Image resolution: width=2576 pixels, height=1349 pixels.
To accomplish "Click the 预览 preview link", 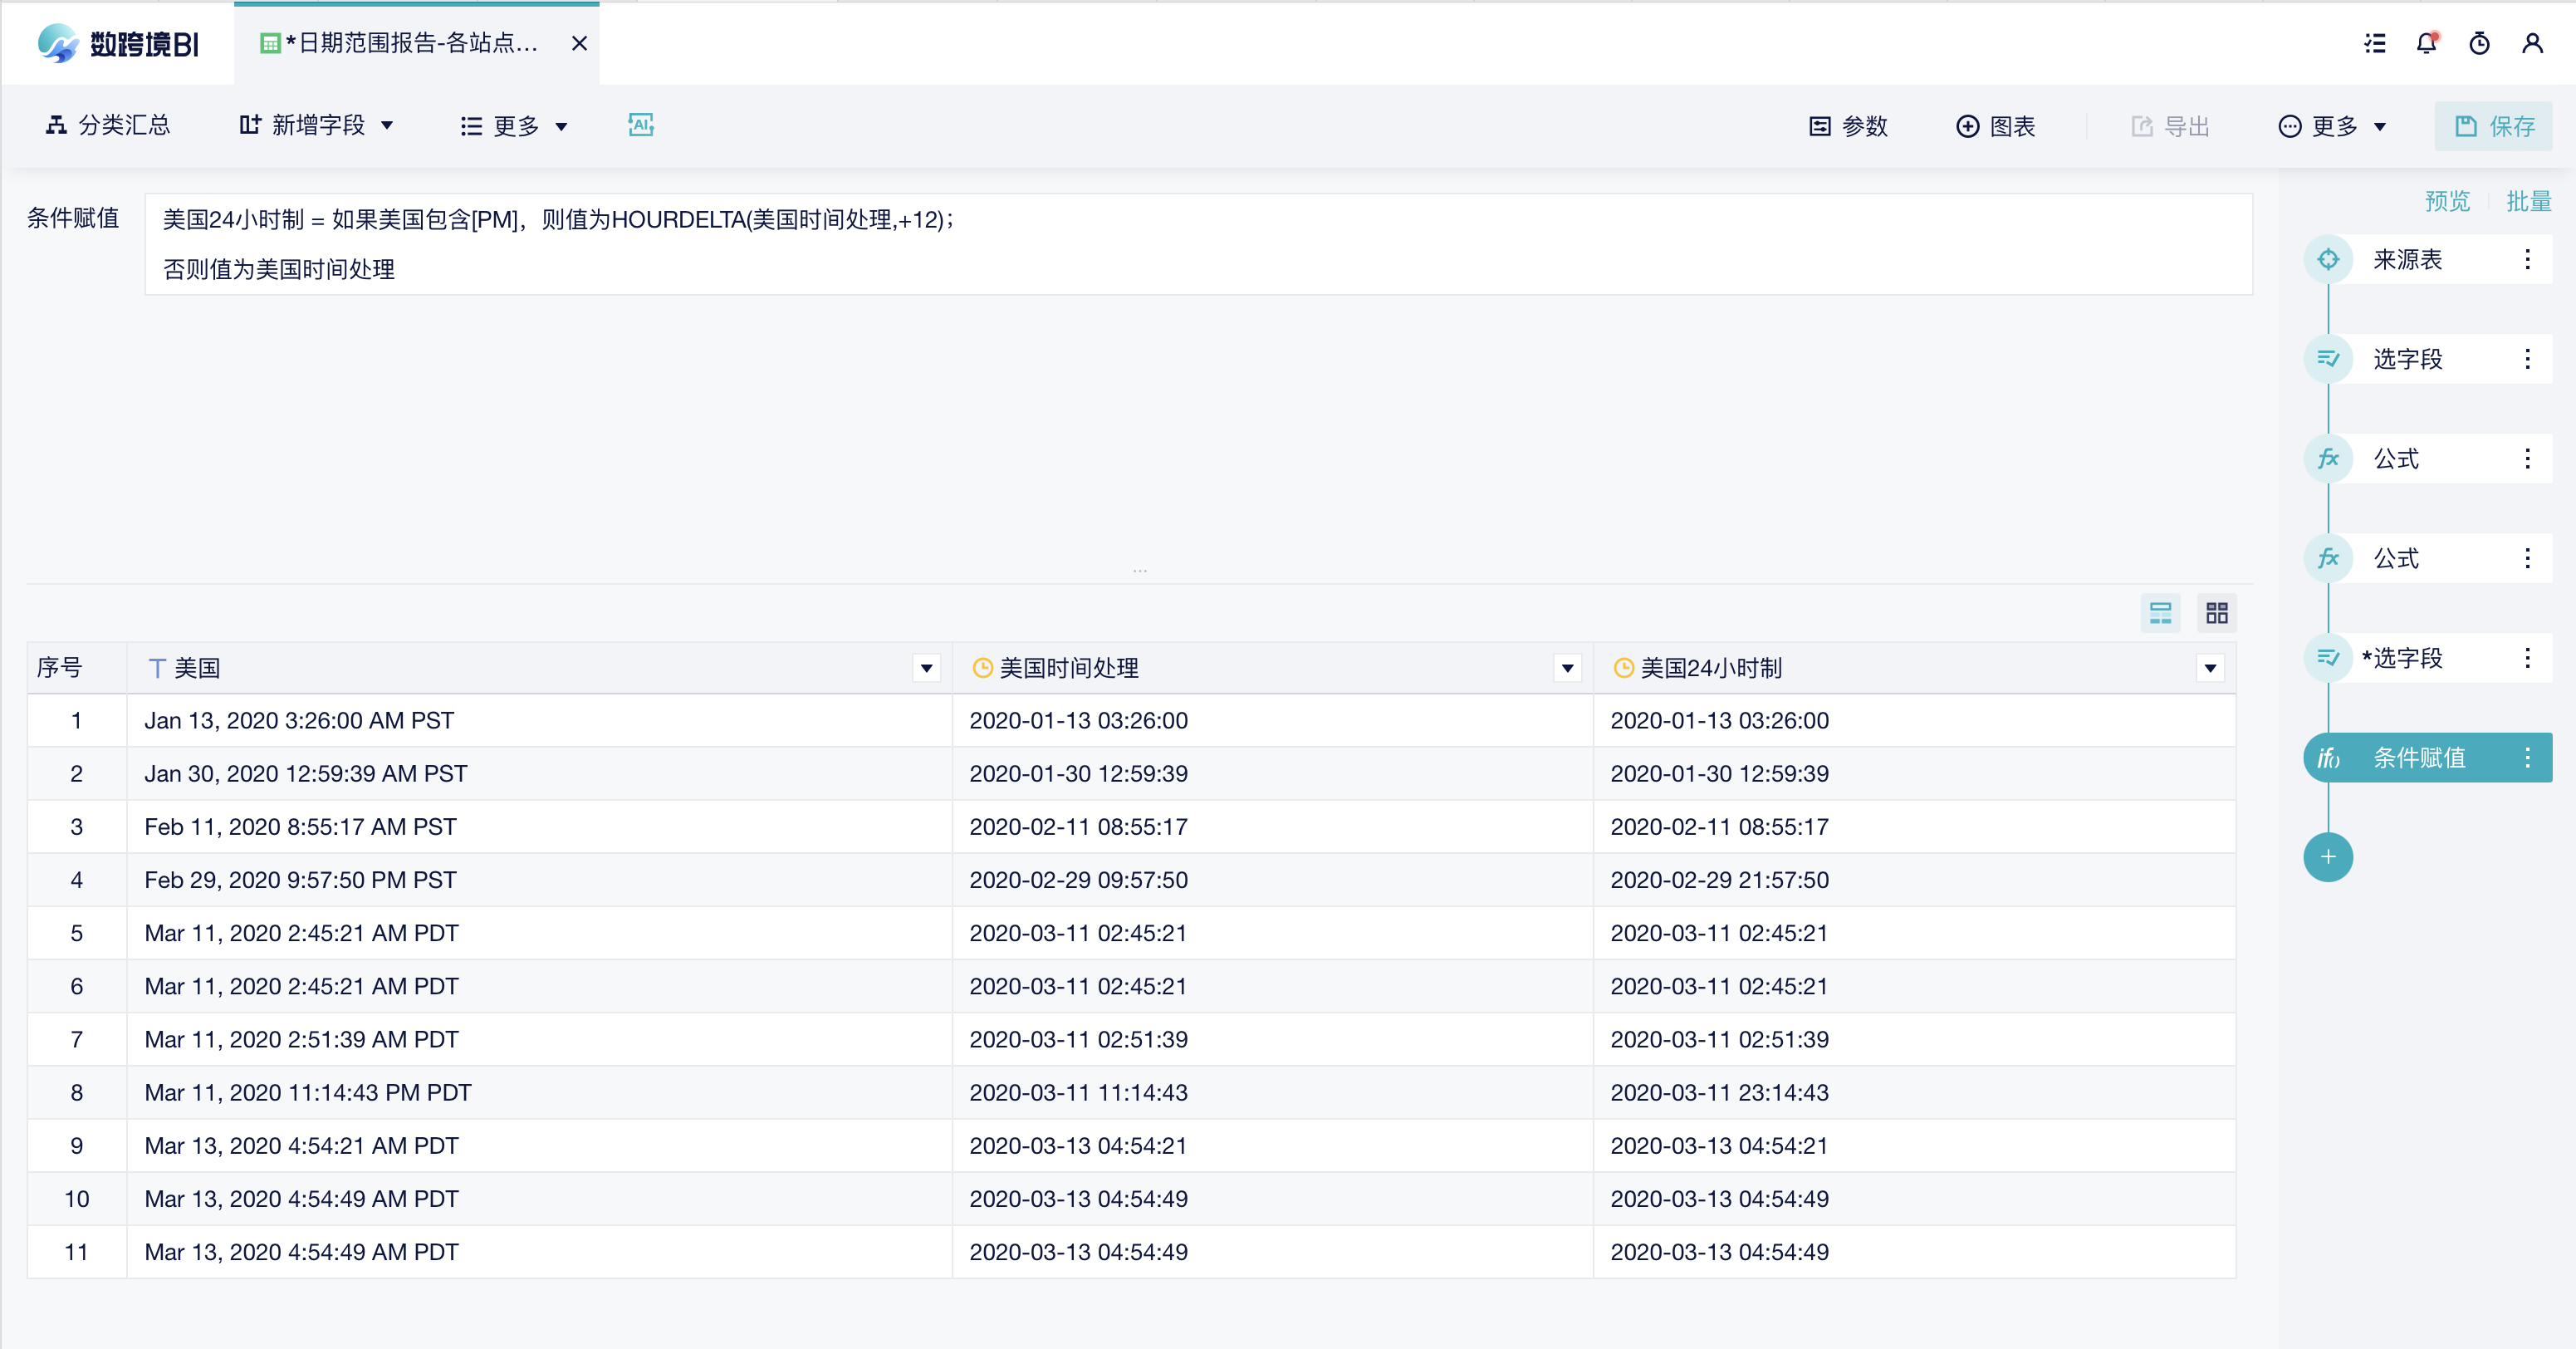I will pyautogui.click(x=2446, y=201).
